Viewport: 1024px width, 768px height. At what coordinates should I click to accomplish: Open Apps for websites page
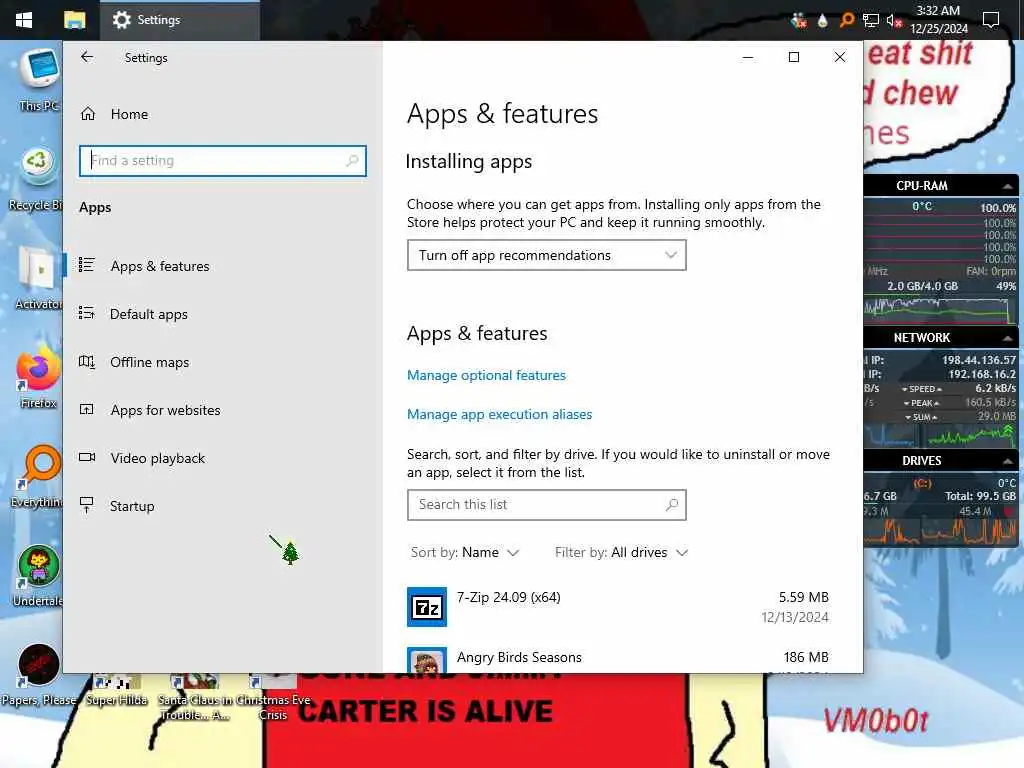(x=222, y=410)
